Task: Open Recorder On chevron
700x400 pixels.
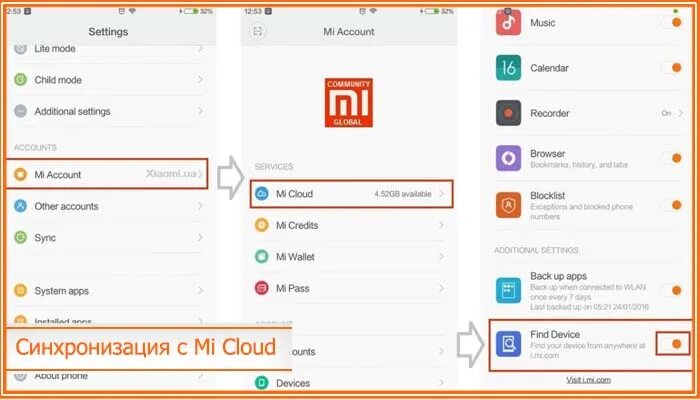Action: [x=681, y=113]
